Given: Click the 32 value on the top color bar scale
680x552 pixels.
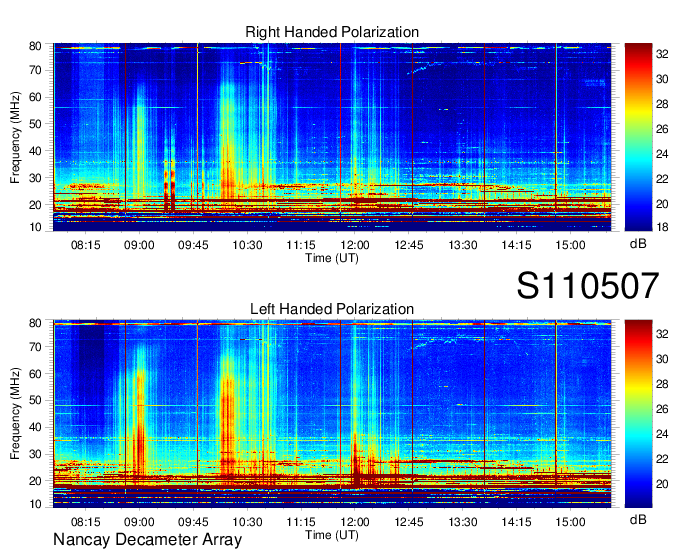Looking at the screenshot, I should click(x=662, y=54).
